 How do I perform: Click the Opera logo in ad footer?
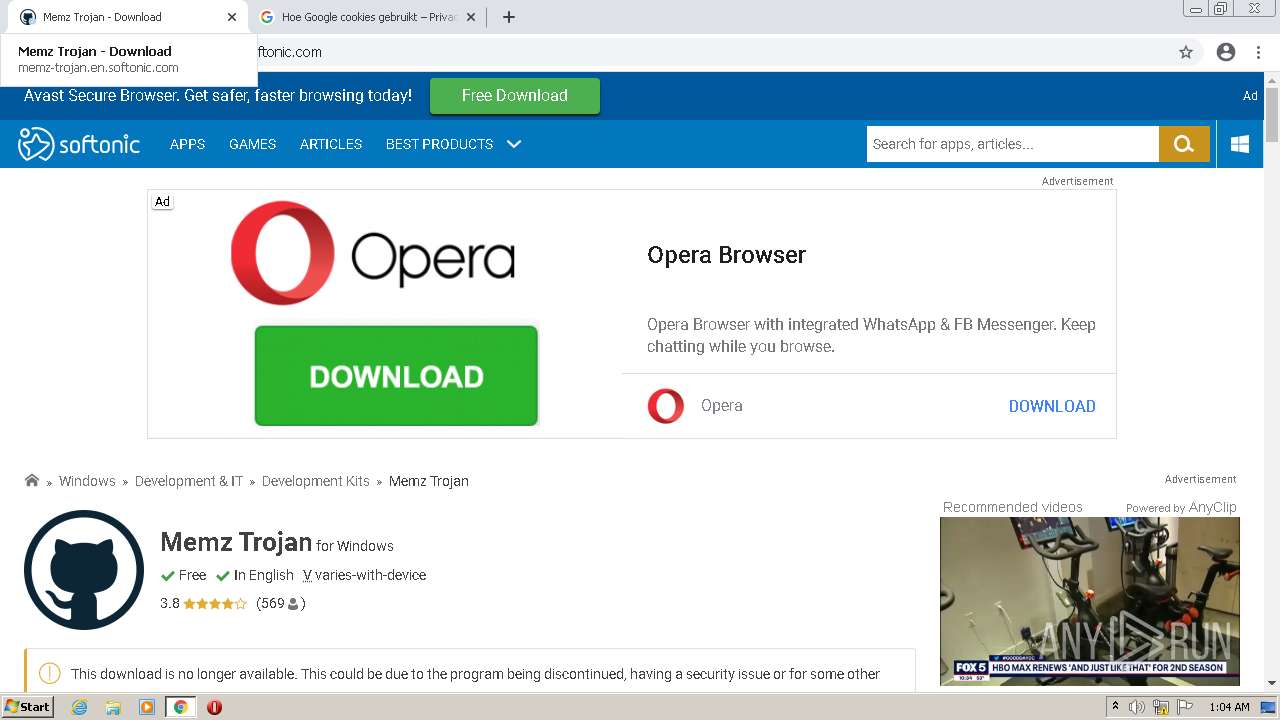[666, 406]
